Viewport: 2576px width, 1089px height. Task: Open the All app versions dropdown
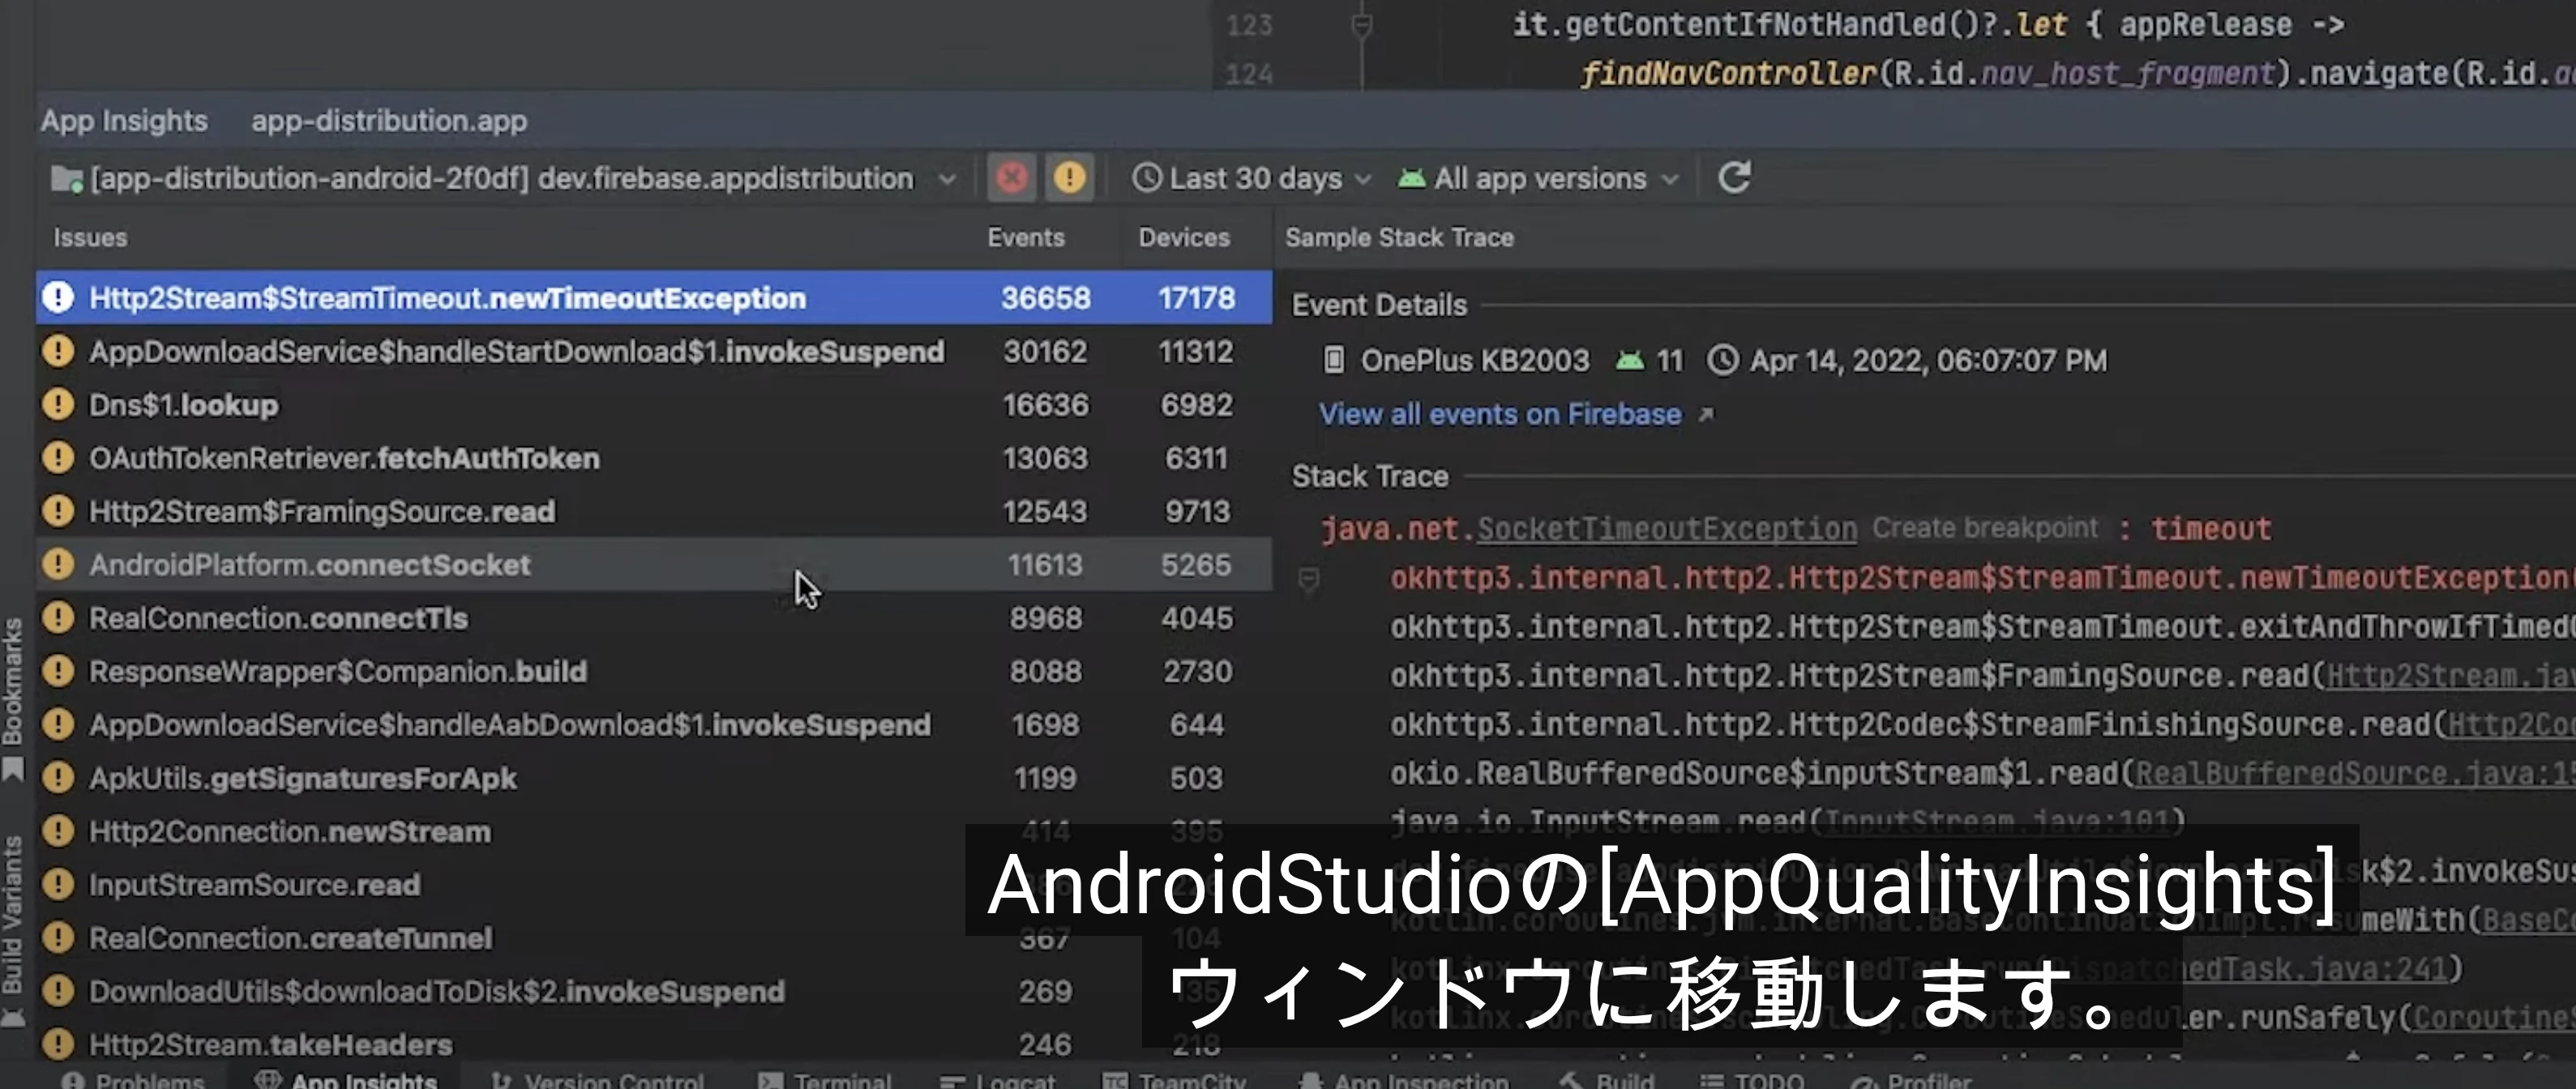[1538, 178]
